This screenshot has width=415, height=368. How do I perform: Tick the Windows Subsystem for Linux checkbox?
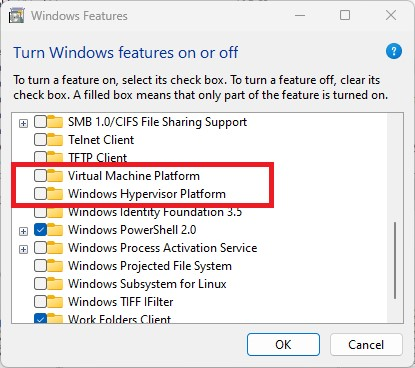[40, 284]
